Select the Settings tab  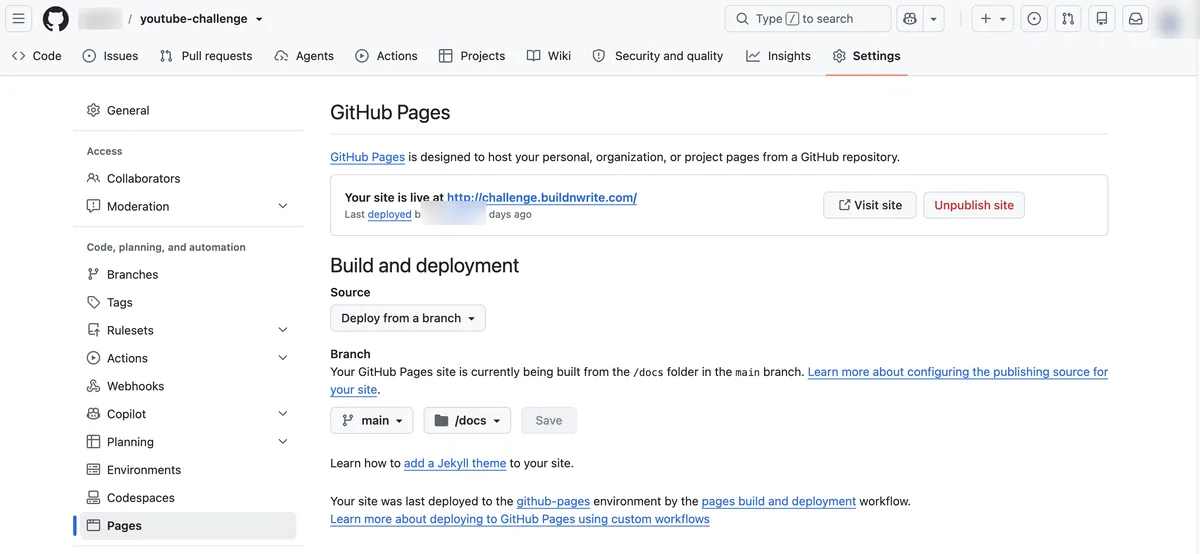pos(866,56)
